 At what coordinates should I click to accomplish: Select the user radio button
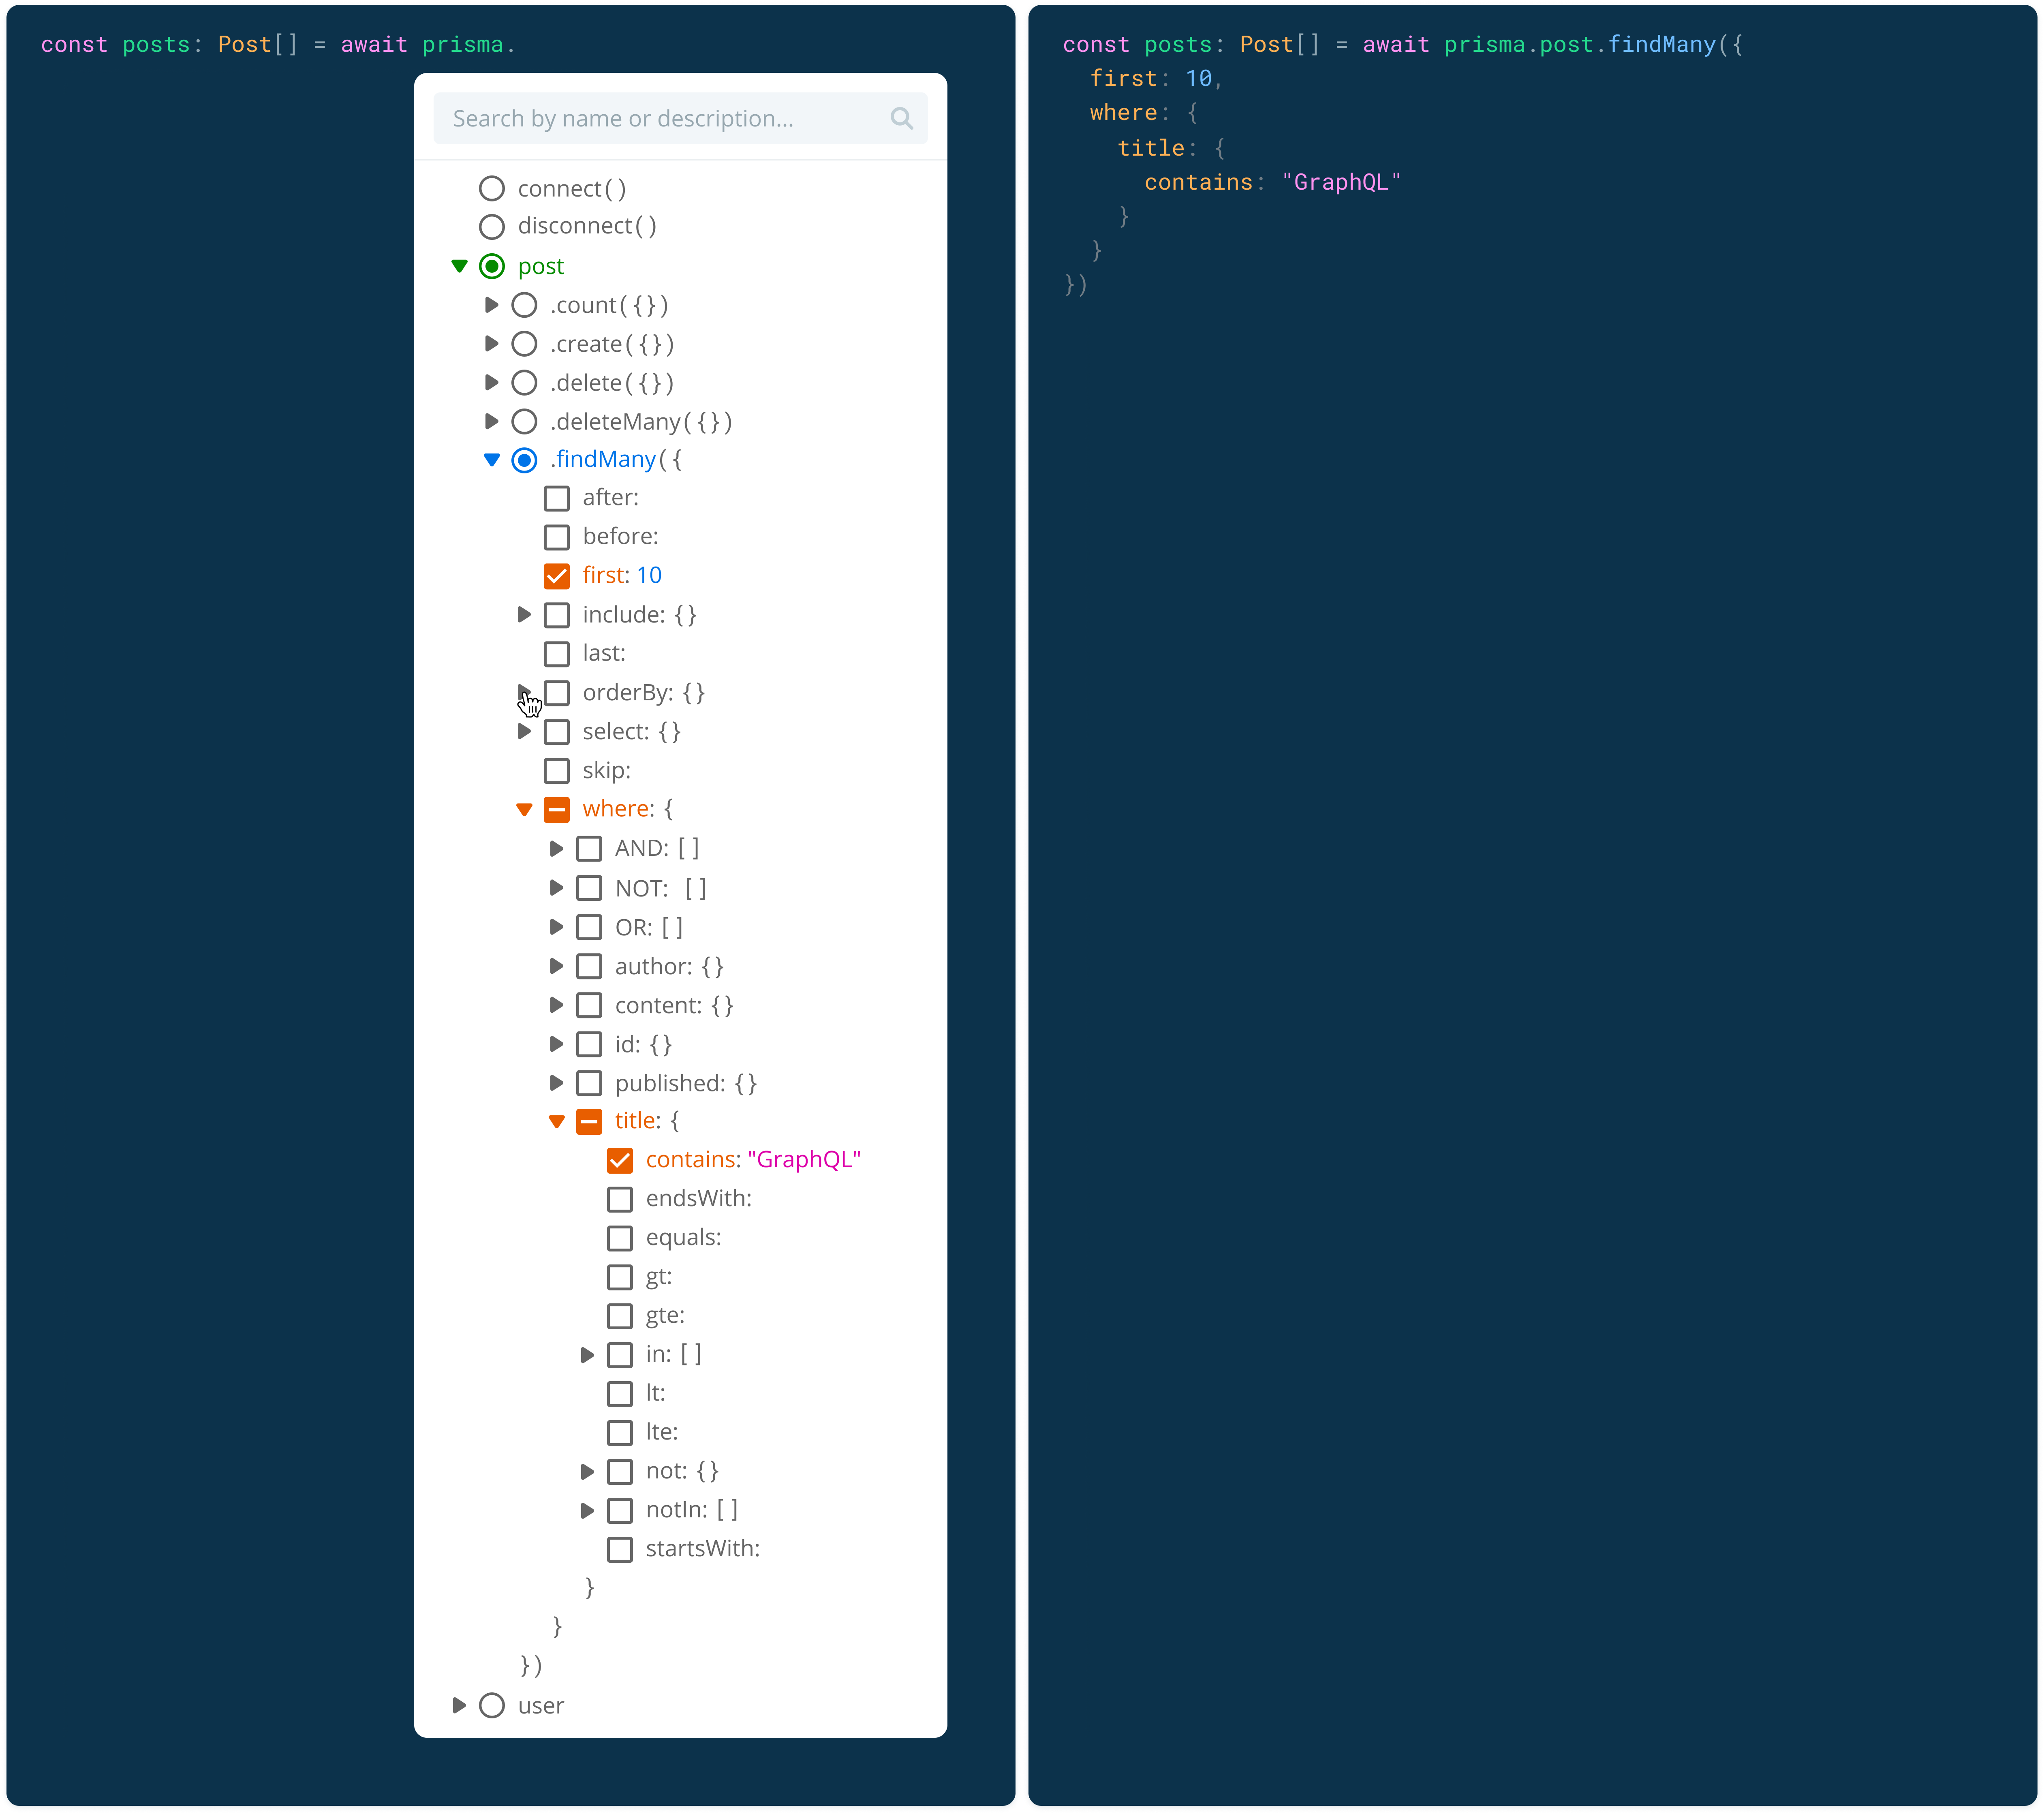coord(492,1706)
